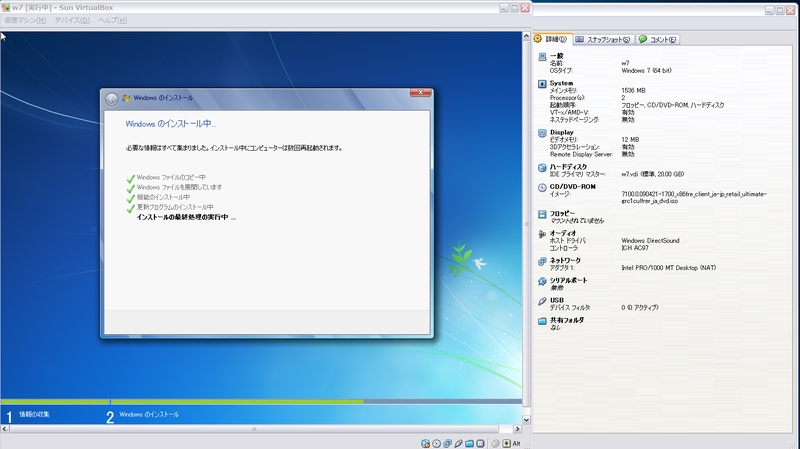Click the Windows flag logo in installer title
Viewport: 800px width, 449px height.
coord(126,98)
